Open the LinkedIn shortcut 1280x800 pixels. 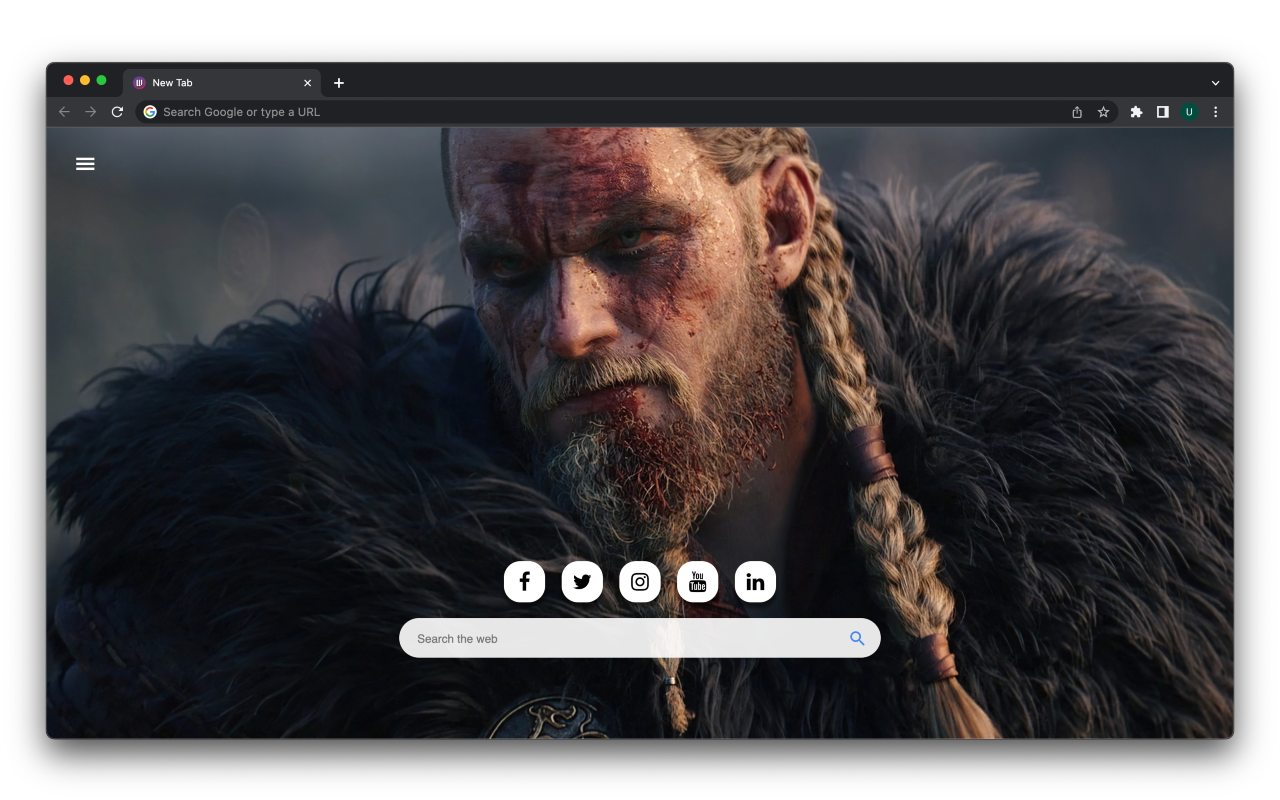[x=755, y=582]
